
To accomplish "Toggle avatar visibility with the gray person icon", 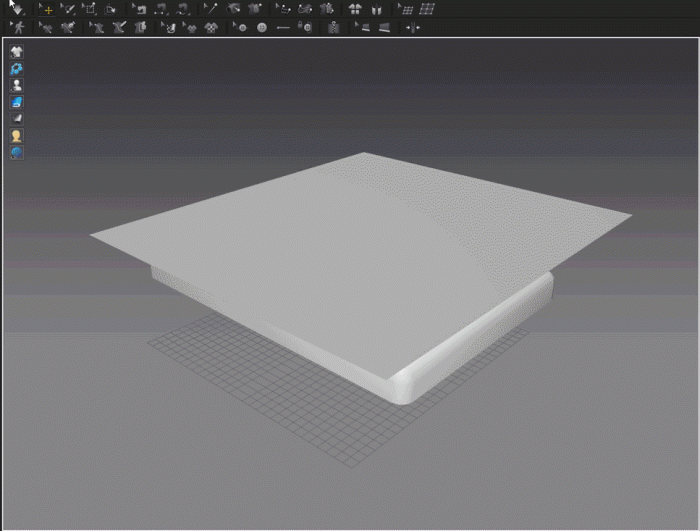I will [x=17, y=85].
